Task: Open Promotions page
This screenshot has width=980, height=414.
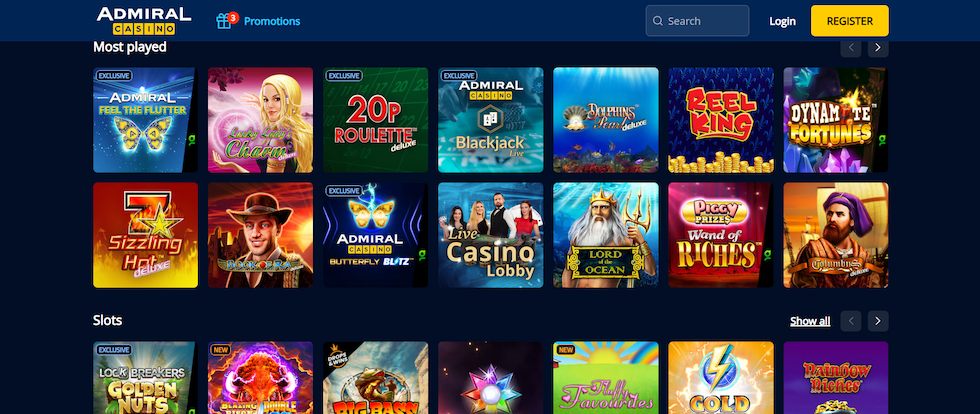Action: click(272, 21)
